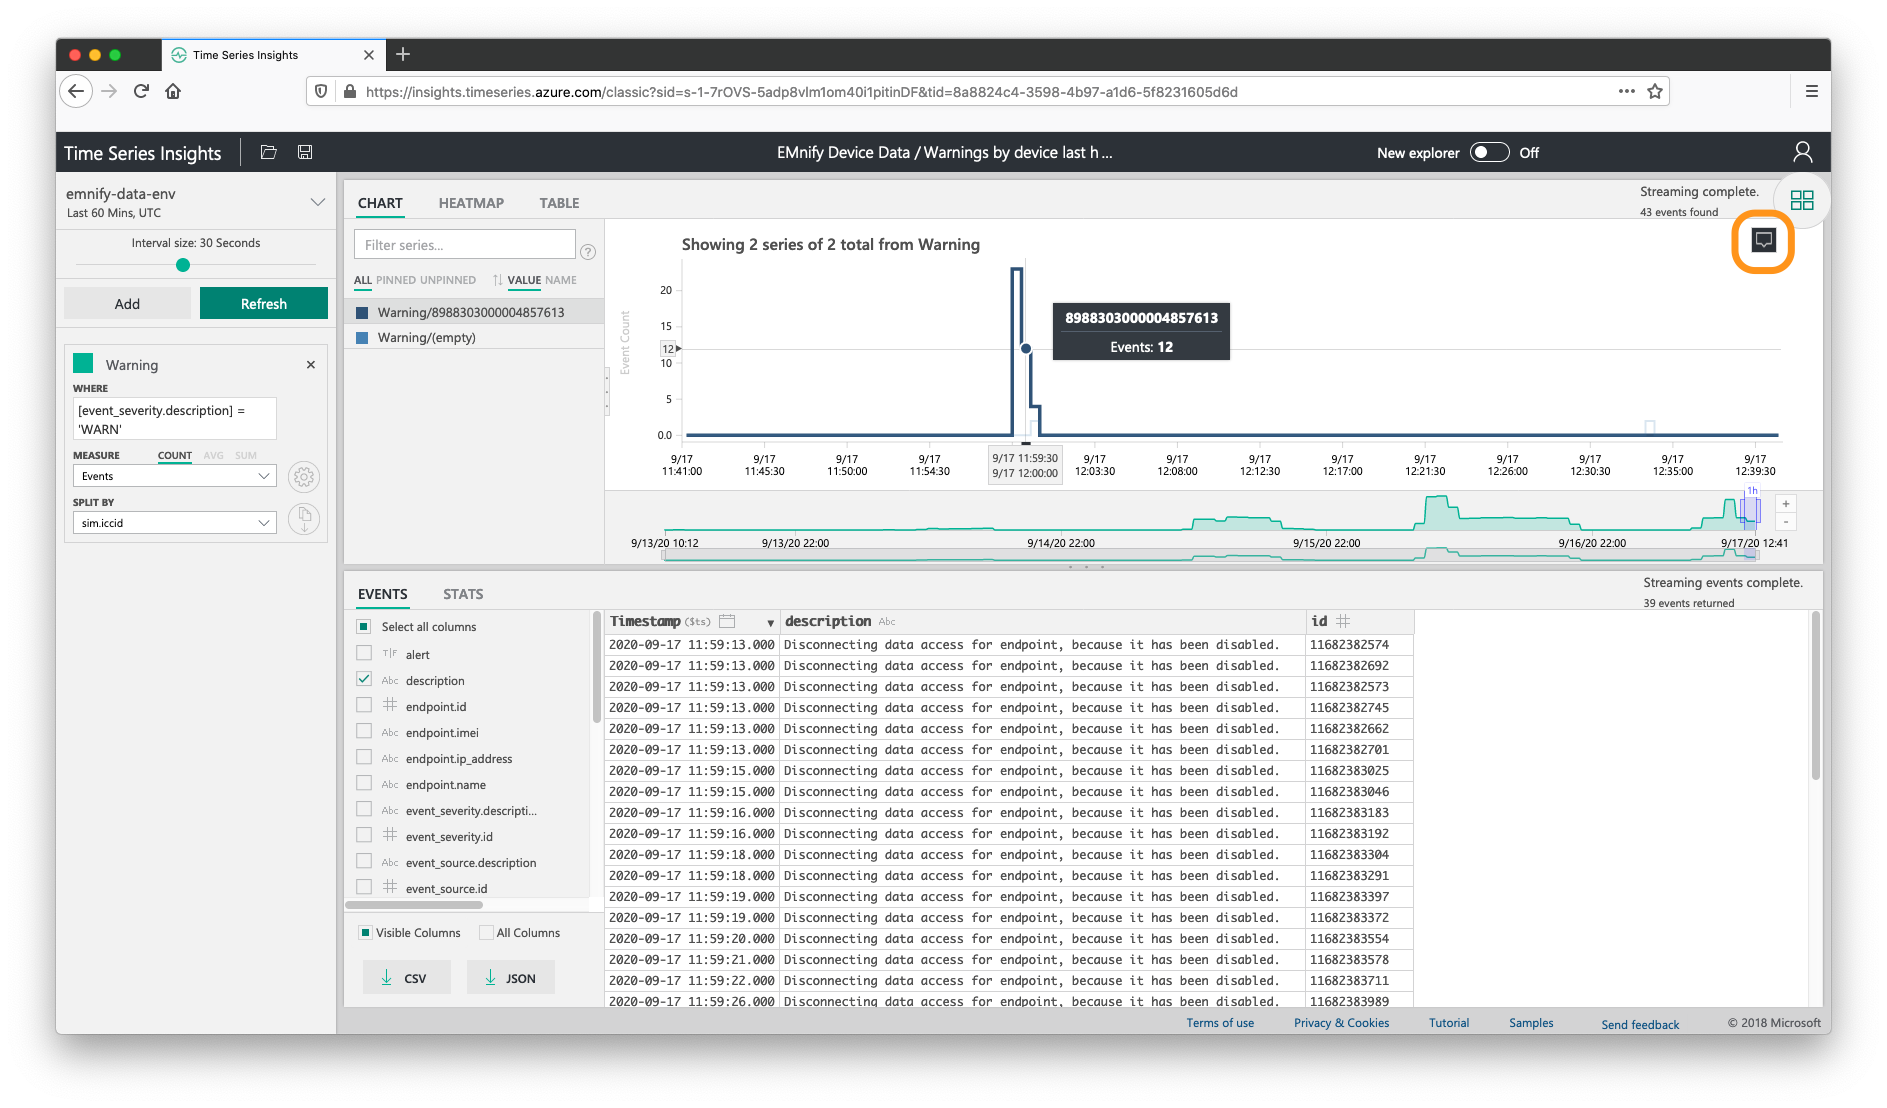The height and width of the screenshot is (1108, 1887).
Task: Uncheck the description column checkbox
Action: (x=364, y=679)
